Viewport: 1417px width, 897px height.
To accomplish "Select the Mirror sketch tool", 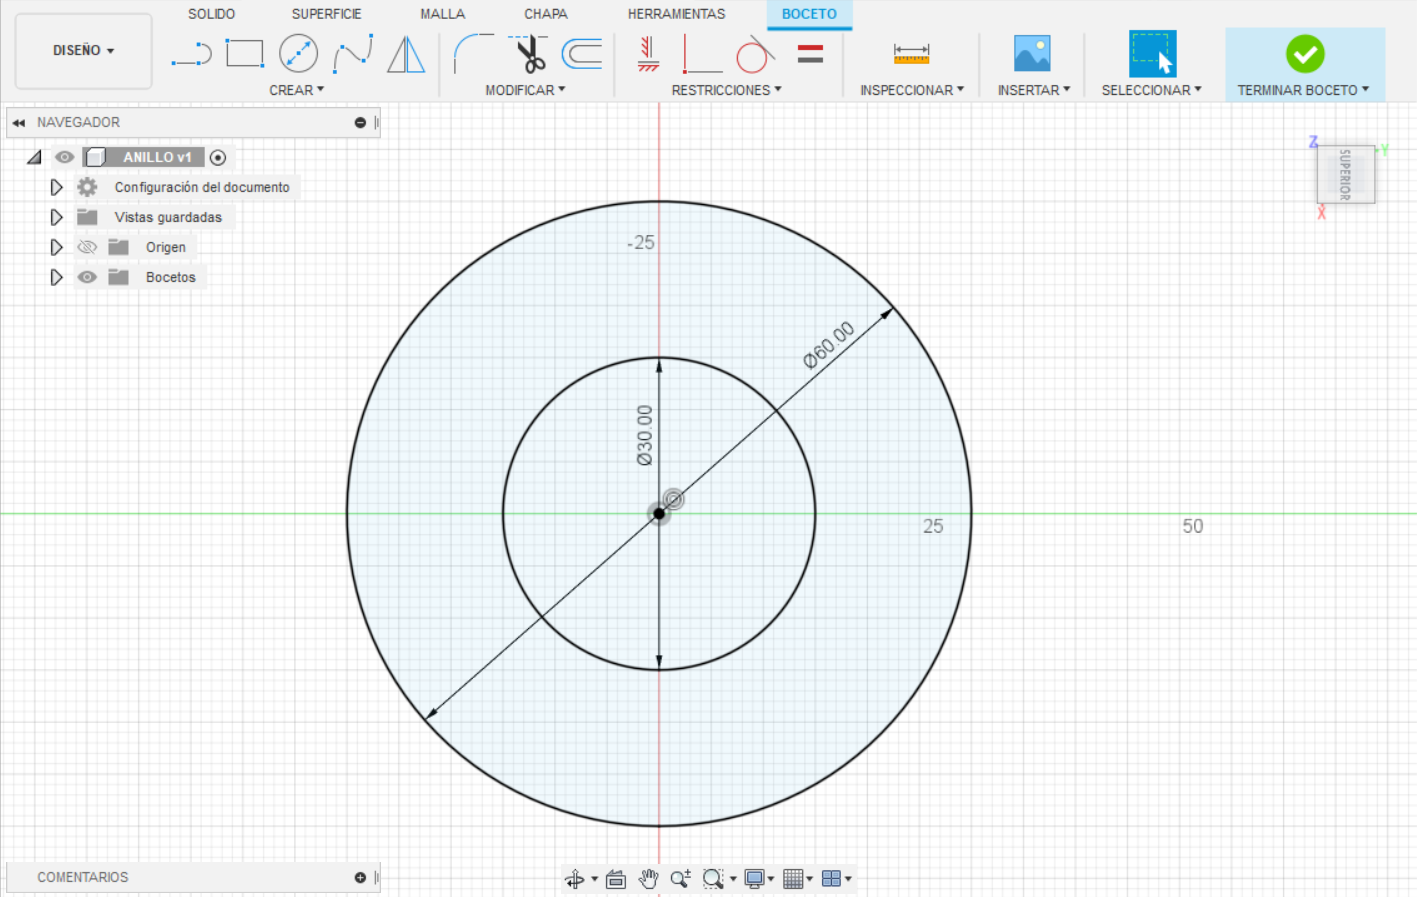I will [x=406, y=54].
